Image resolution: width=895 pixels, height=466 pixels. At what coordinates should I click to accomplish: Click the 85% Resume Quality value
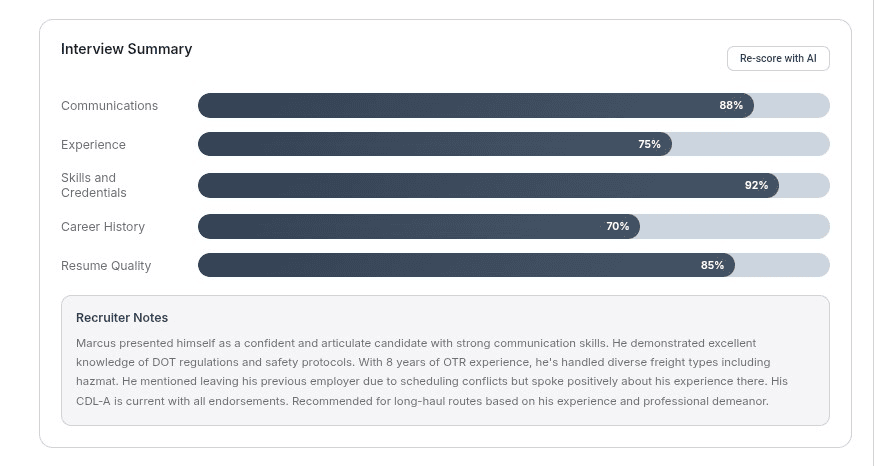712,265
